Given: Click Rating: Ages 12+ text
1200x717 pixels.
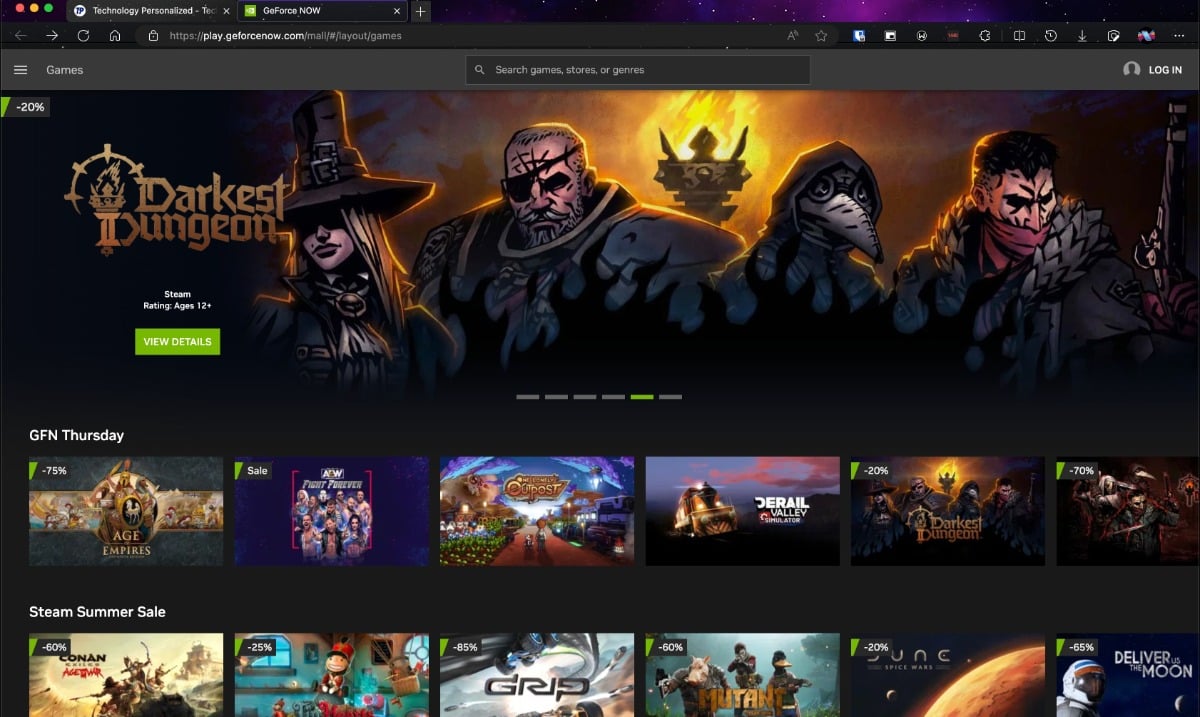Looking at the screenshot, I should pos(177,306).
